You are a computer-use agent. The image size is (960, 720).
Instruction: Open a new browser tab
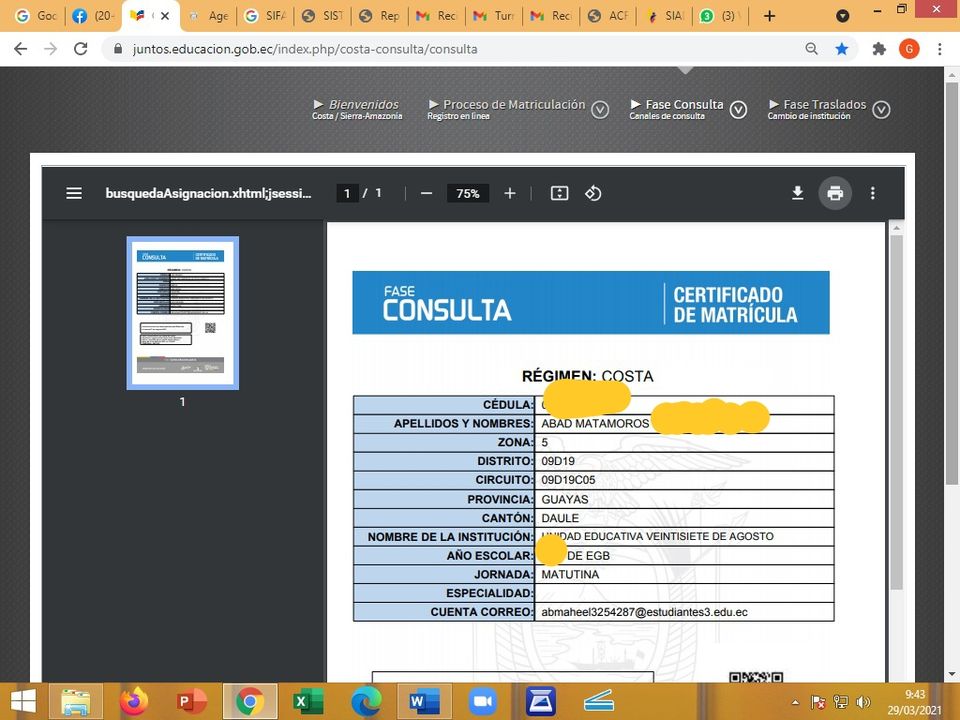coord(769,16)
